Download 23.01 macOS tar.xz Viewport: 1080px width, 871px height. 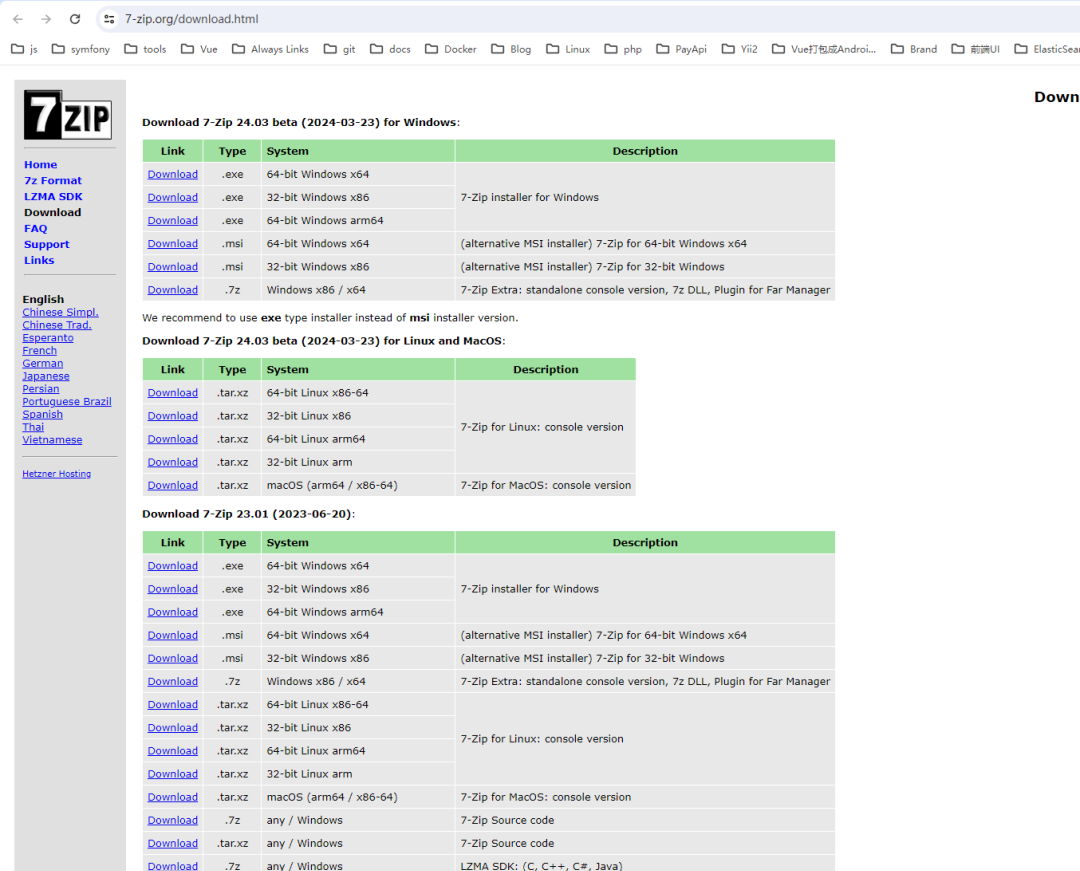(173, 797)
